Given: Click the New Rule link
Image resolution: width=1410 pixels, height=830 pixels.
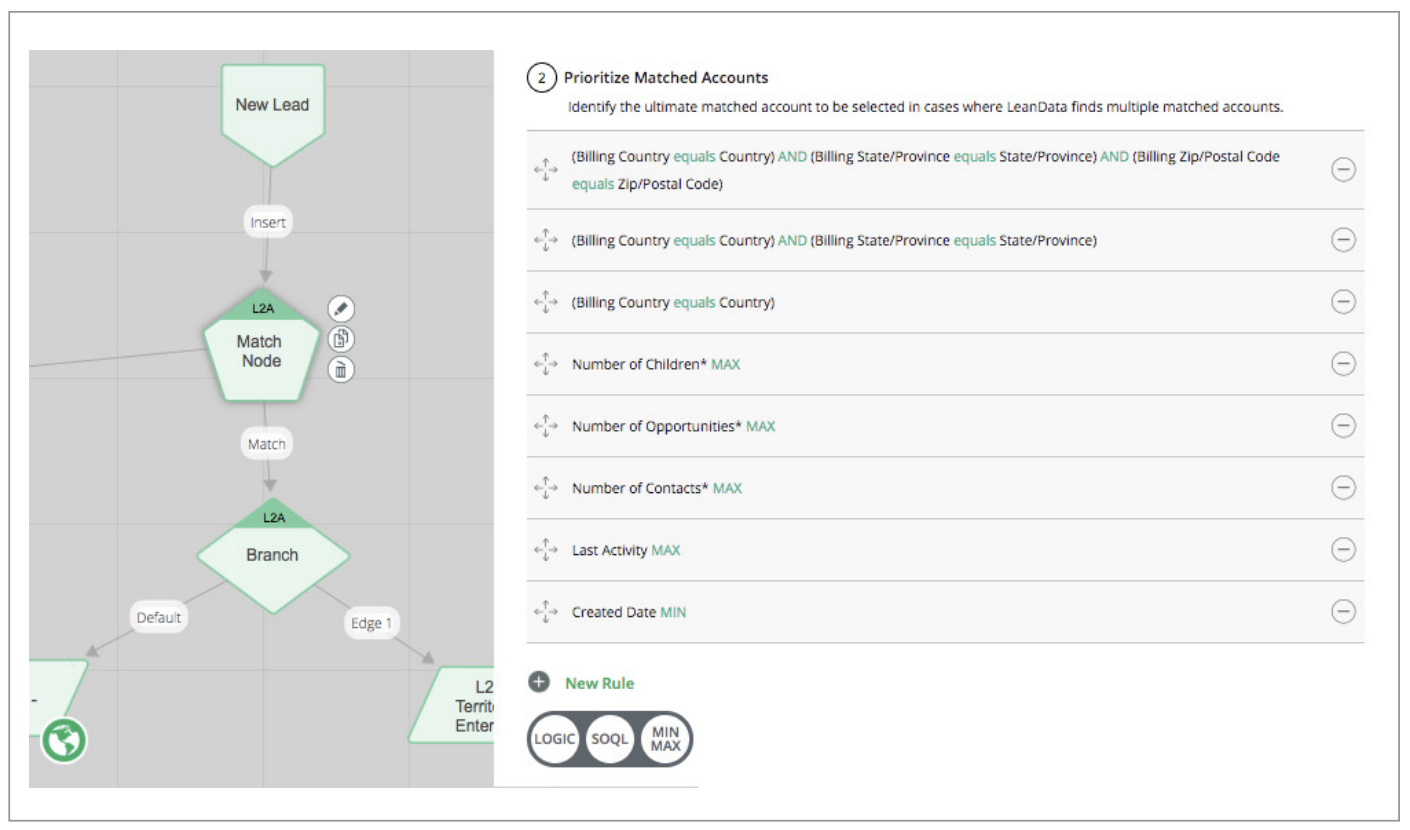Looking at the screenshot, I should click(x=599, y=682).
